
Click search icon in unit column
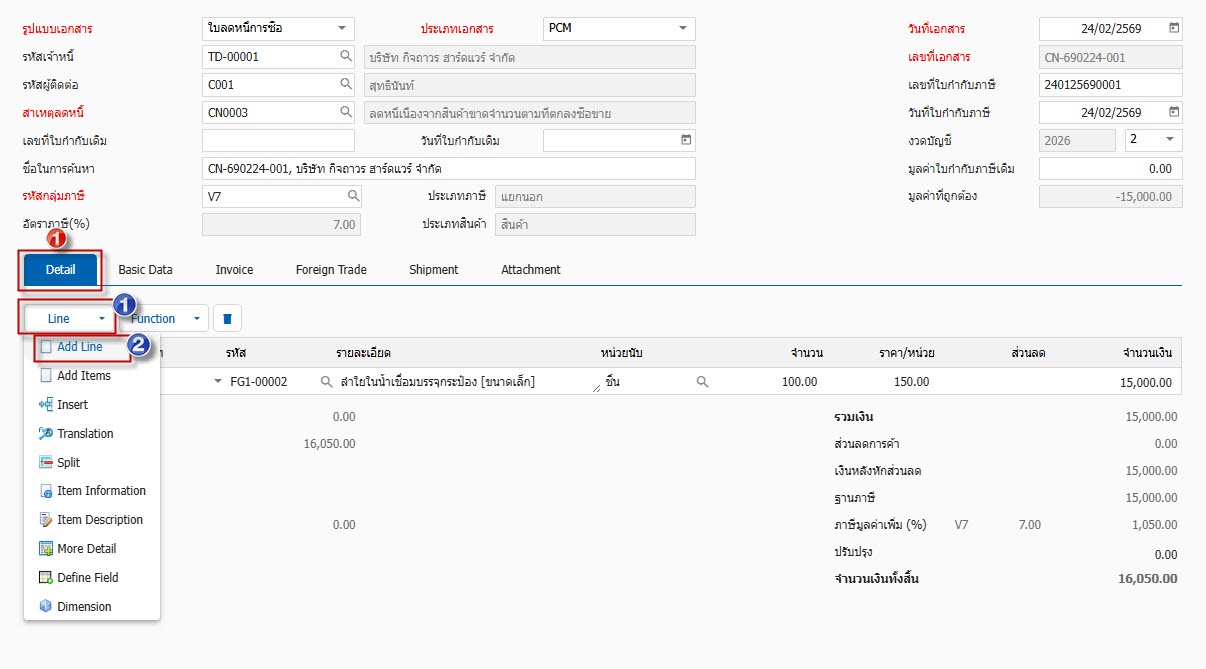(x=702, y=382)
